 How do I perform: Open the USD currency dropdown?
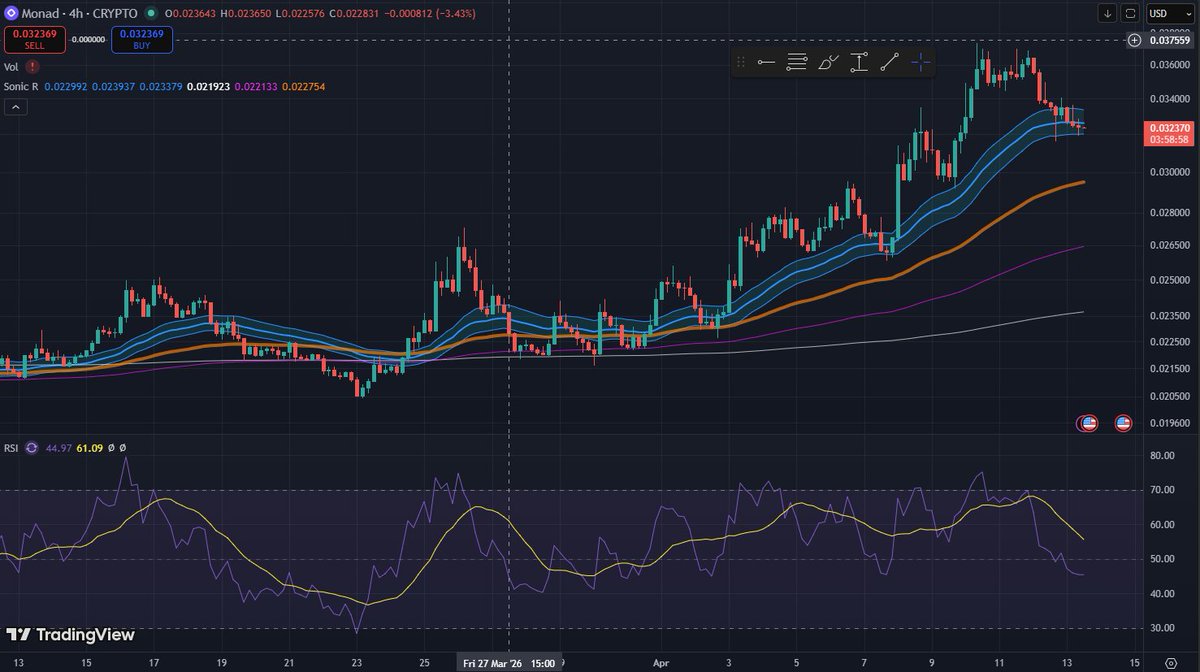(x=1169, y=13)
